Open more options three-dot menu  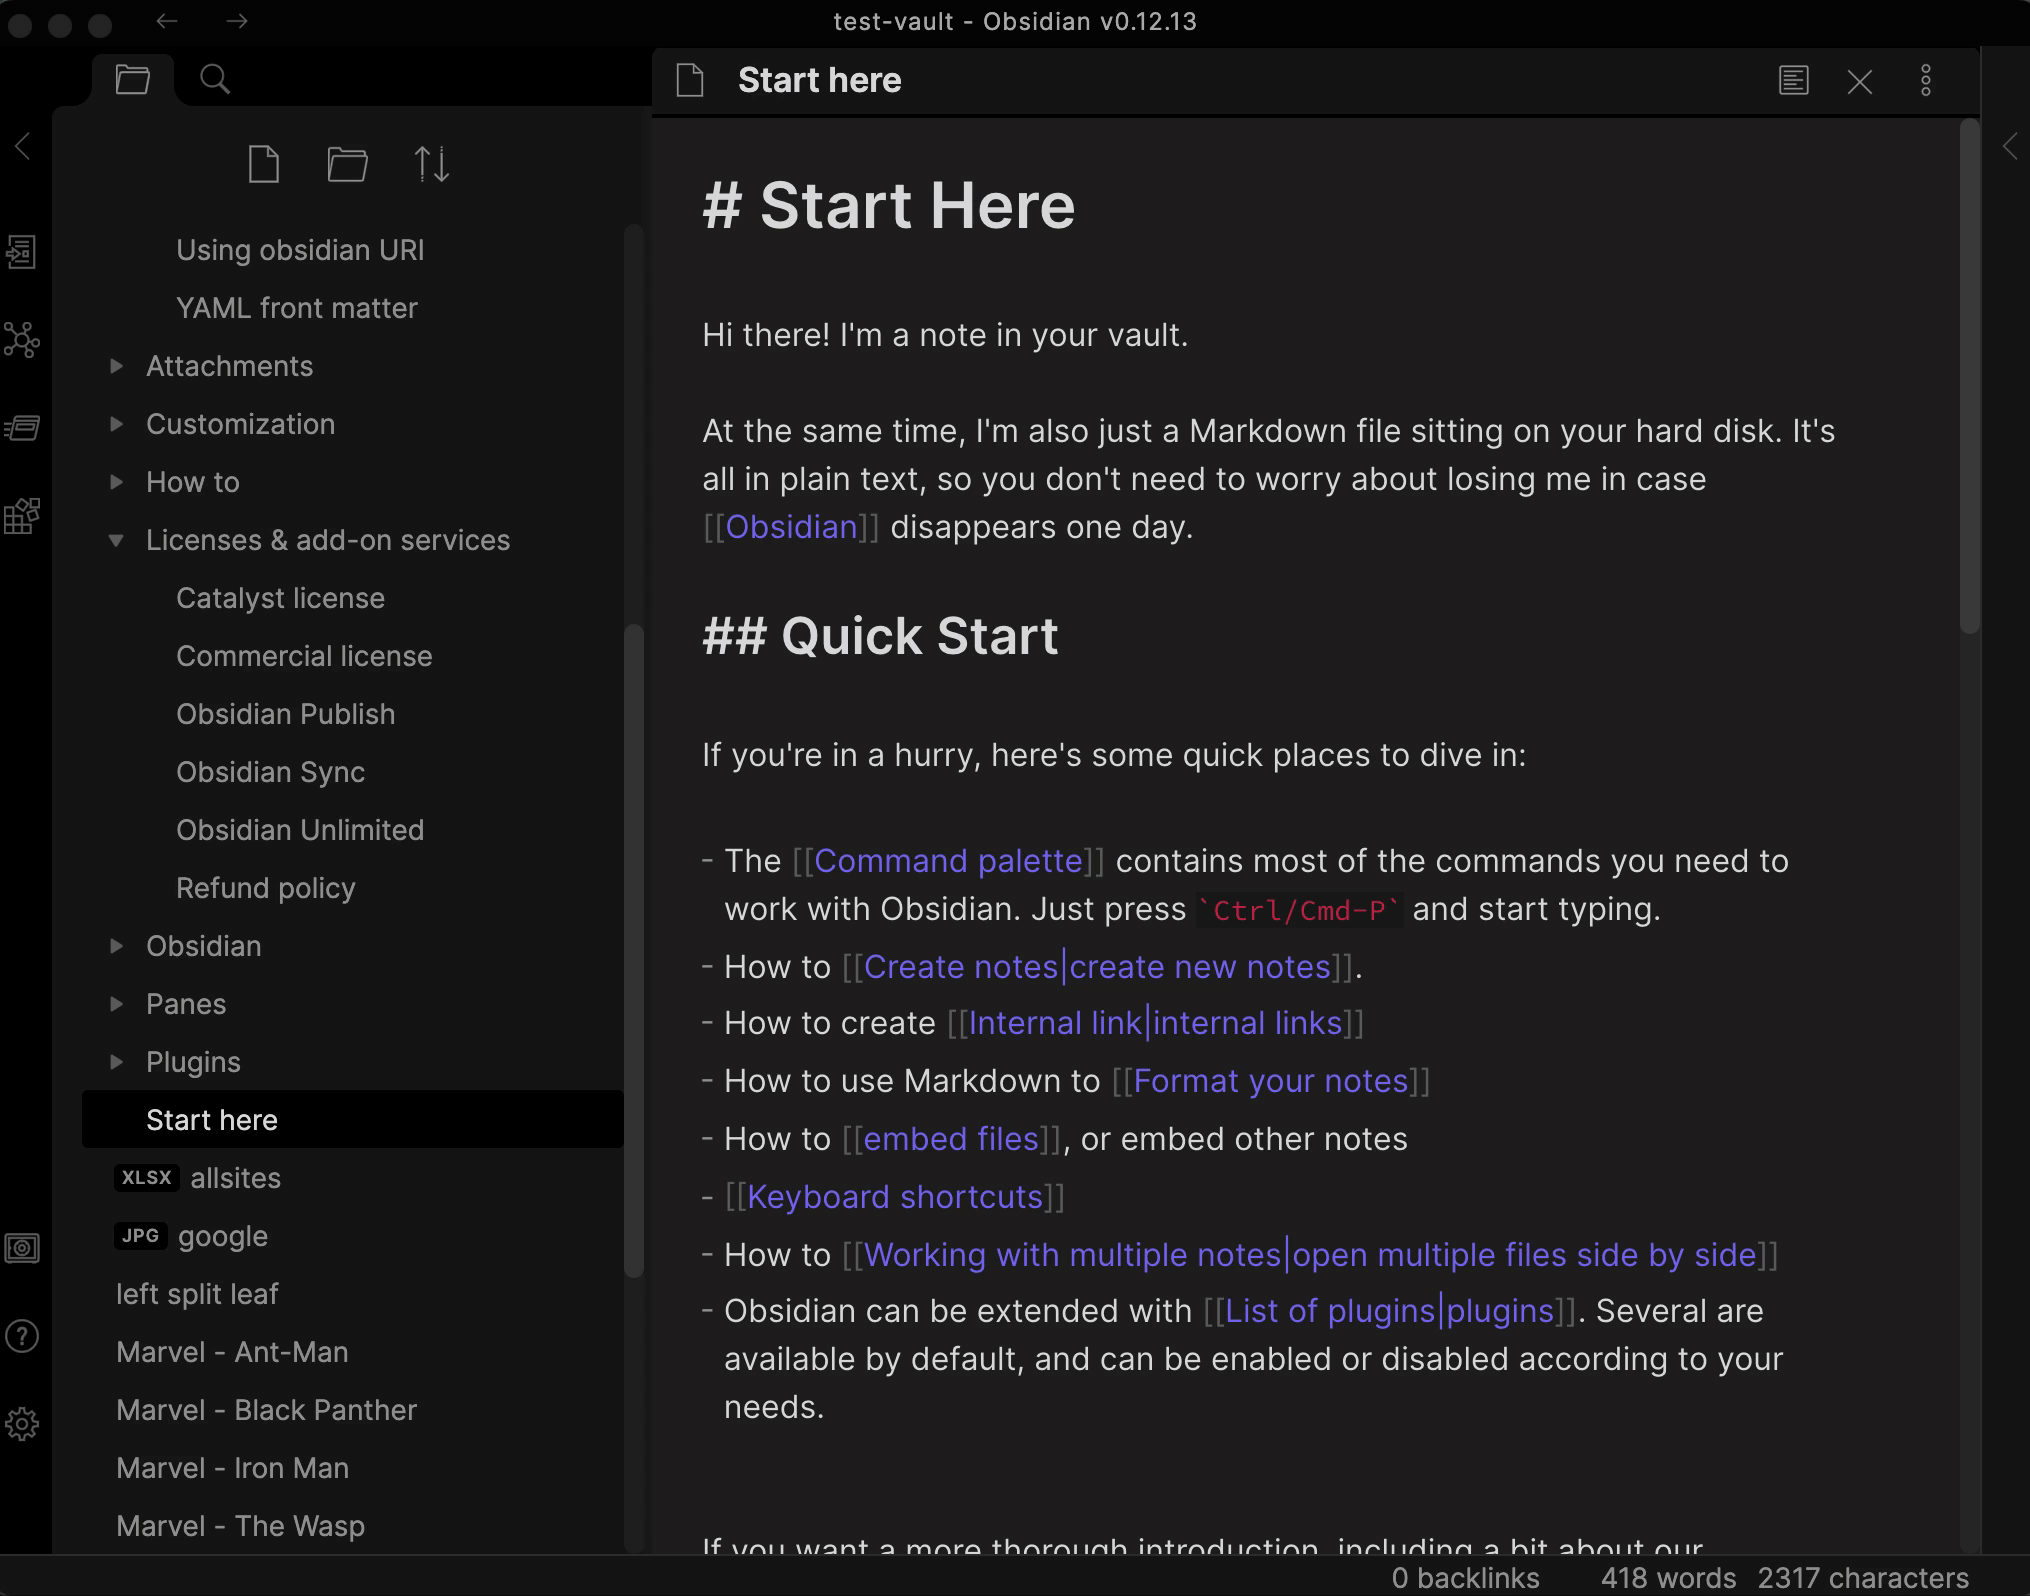click(x=1925, y=81)
